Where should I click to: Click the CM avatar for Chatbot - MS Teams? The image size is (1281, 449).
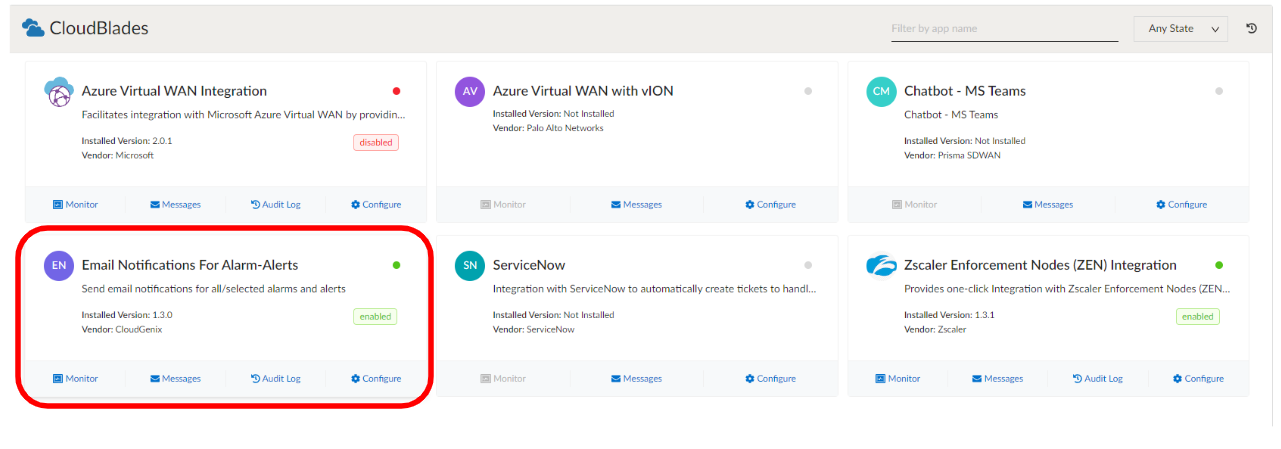(881, 91)
